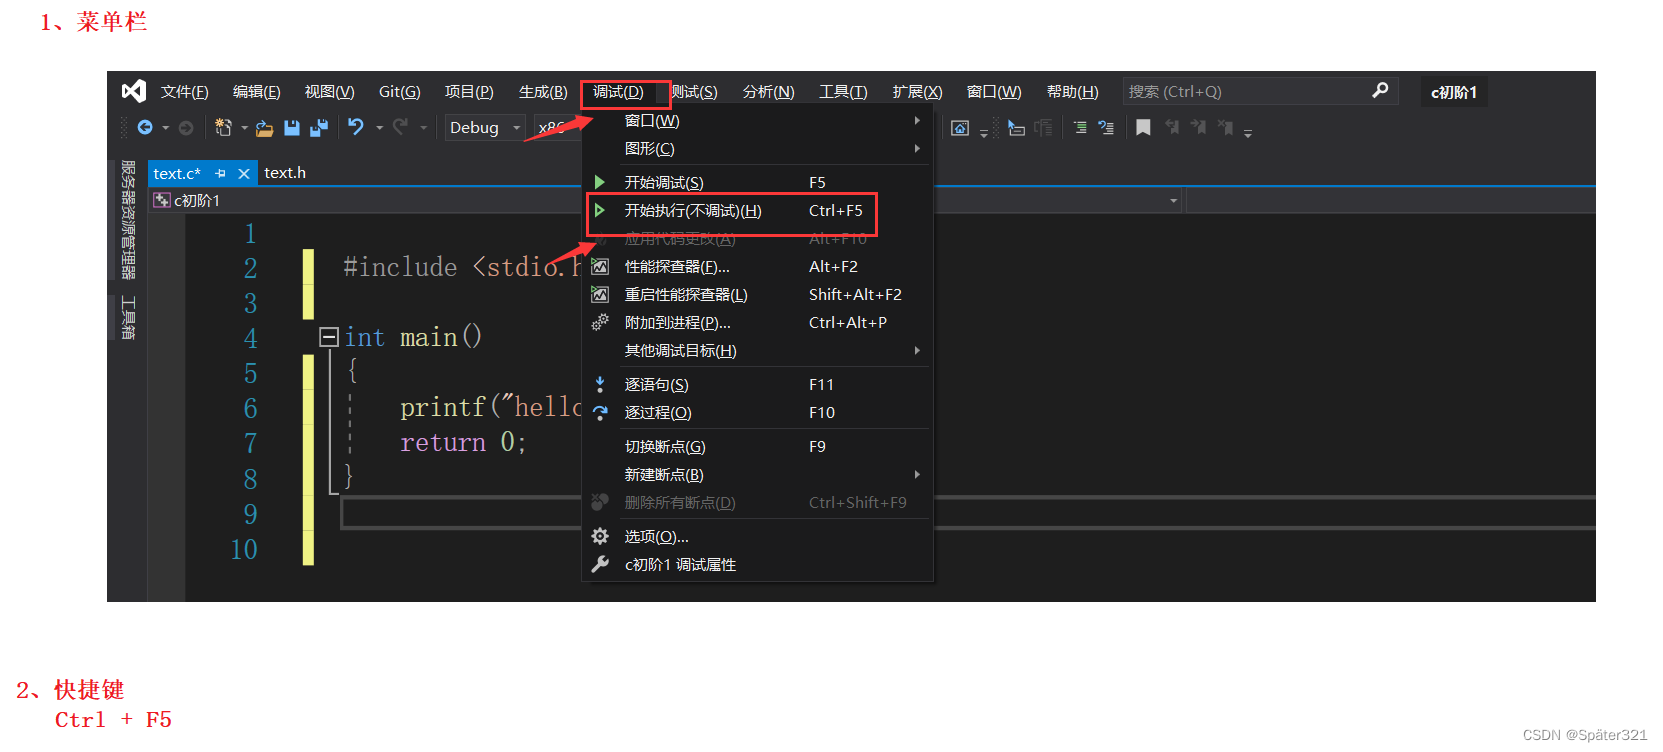Open the 调试(D) menu

[x=618, y=91]
